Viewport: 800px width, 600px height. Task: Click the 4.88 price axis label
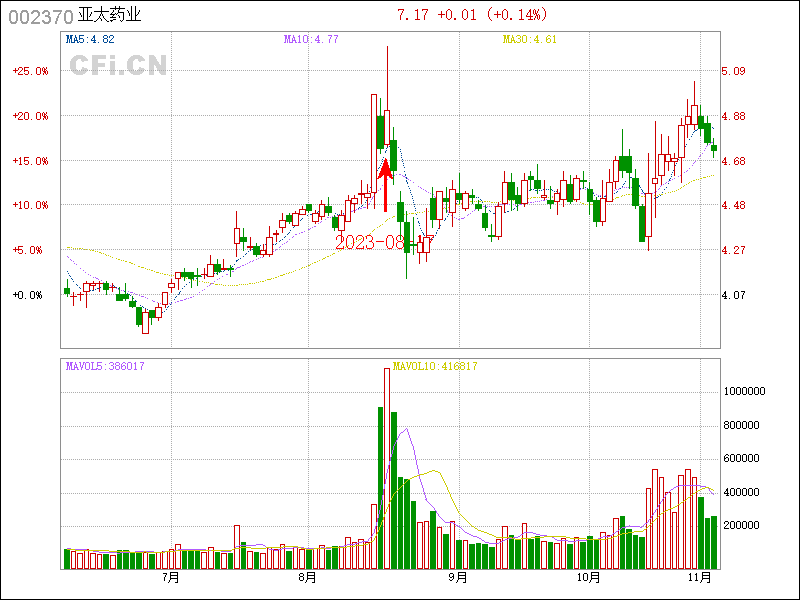pyautogui.click(x=733, y=116)
